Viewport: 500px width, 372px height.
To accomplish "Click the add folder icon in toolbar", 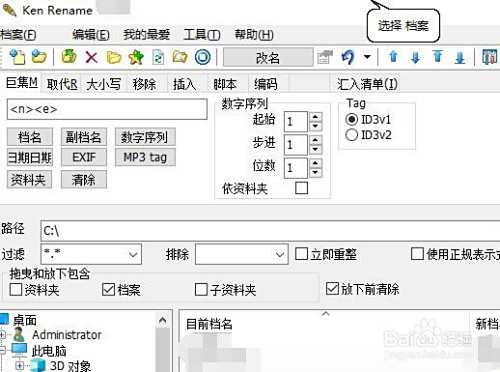I will coord(39,57).
